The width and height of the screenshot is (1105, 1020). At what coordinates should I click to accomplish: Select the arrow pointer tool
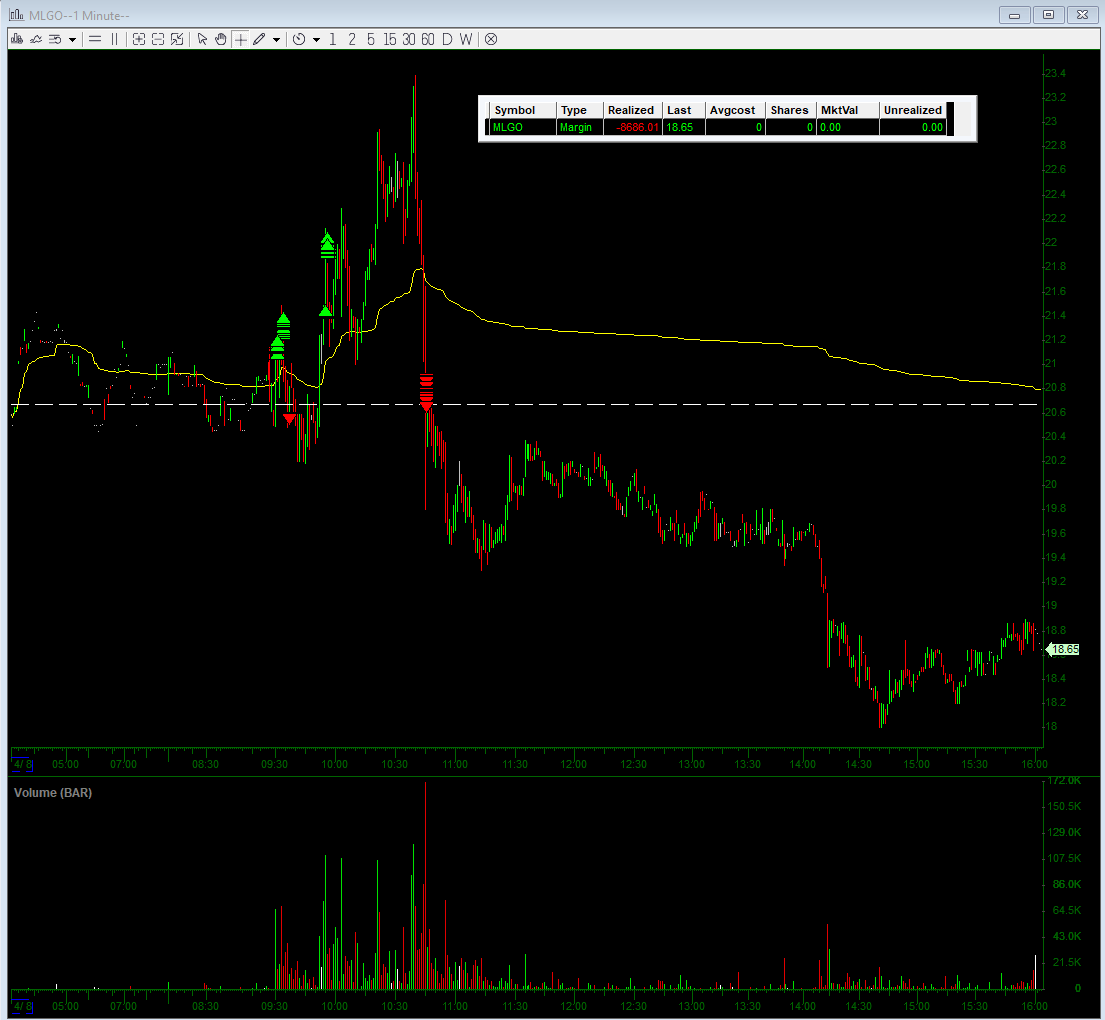tap(202, 39)
